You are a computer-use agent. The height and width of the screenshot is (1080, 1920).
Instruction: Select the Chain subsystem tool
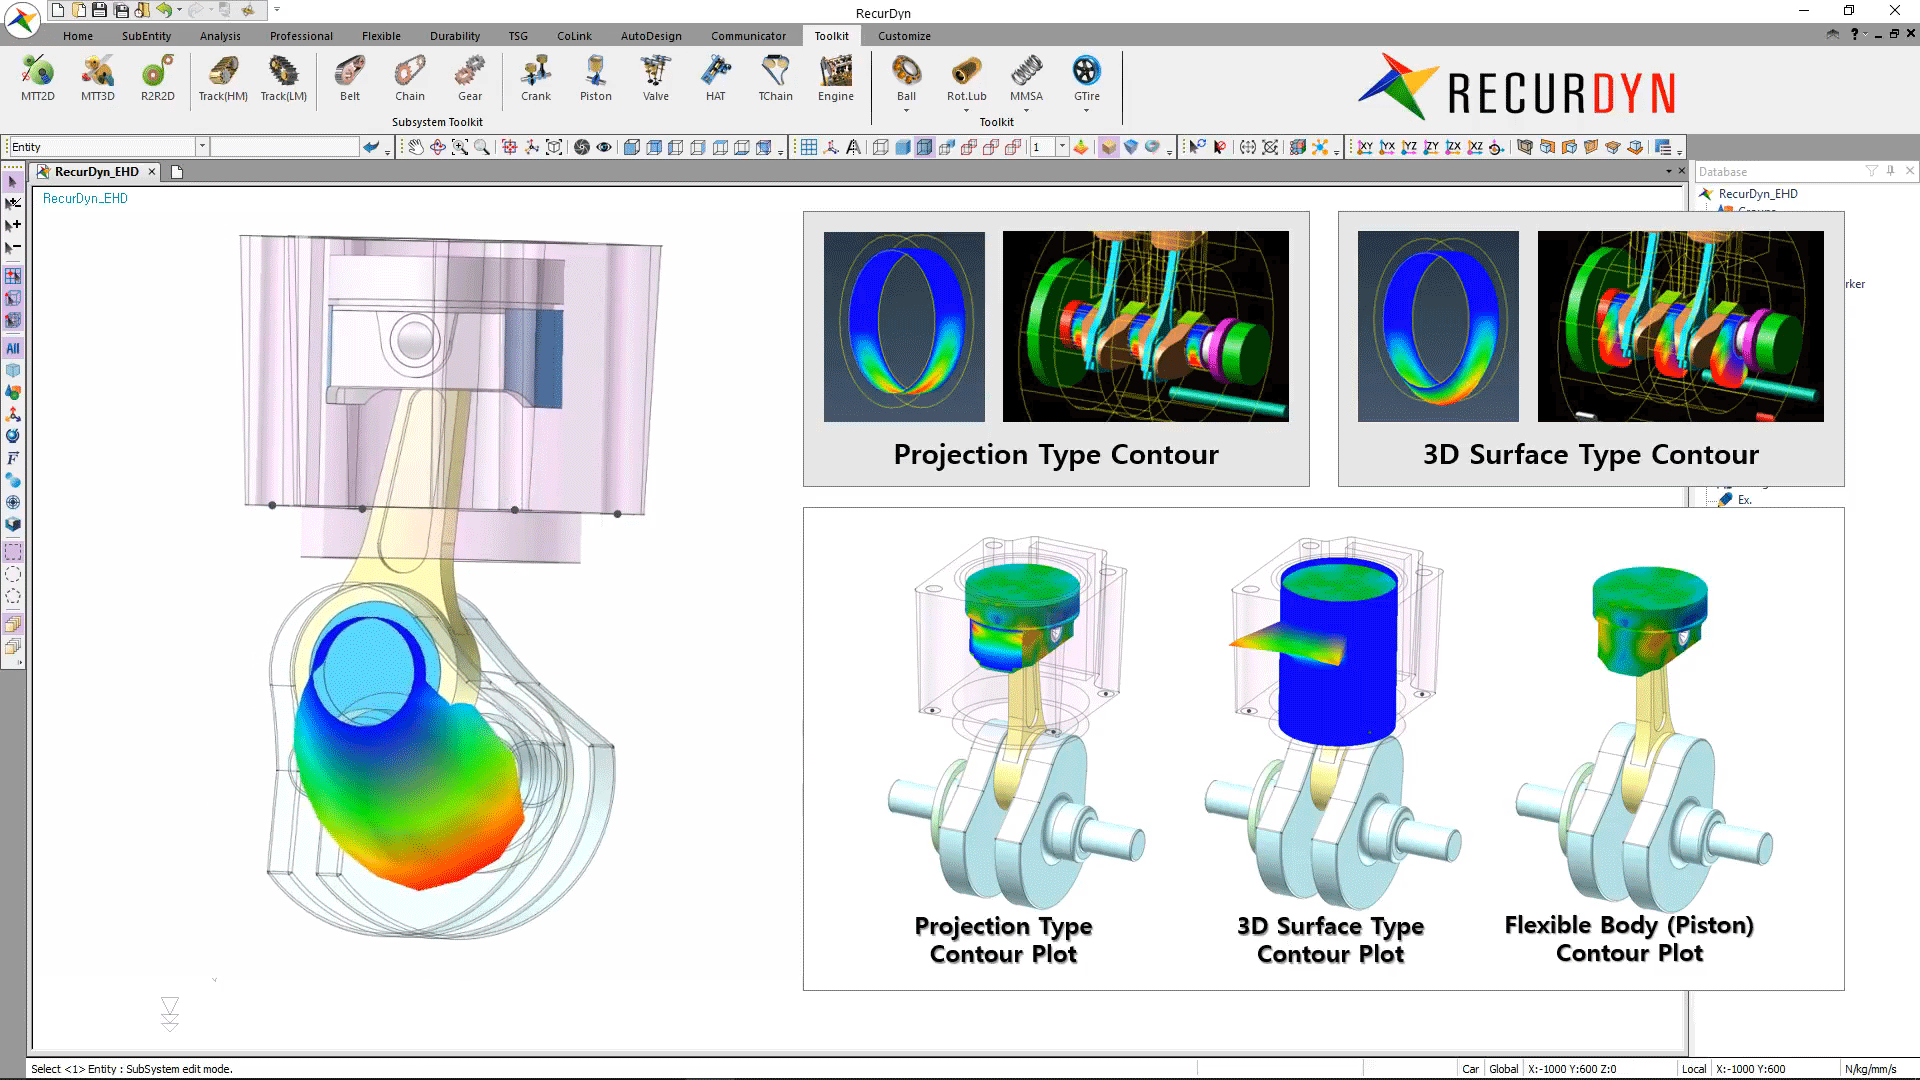(x=410, y=78)
